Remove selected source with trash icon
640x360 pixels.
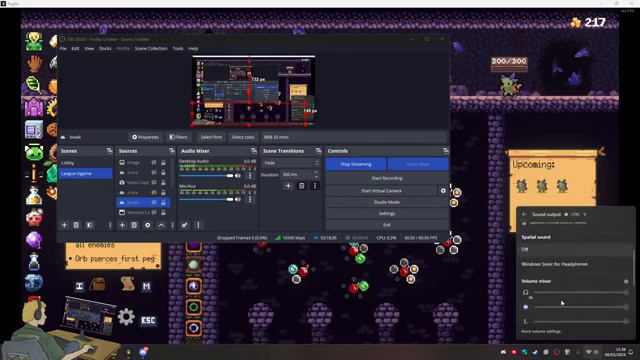tap(134, 225)
